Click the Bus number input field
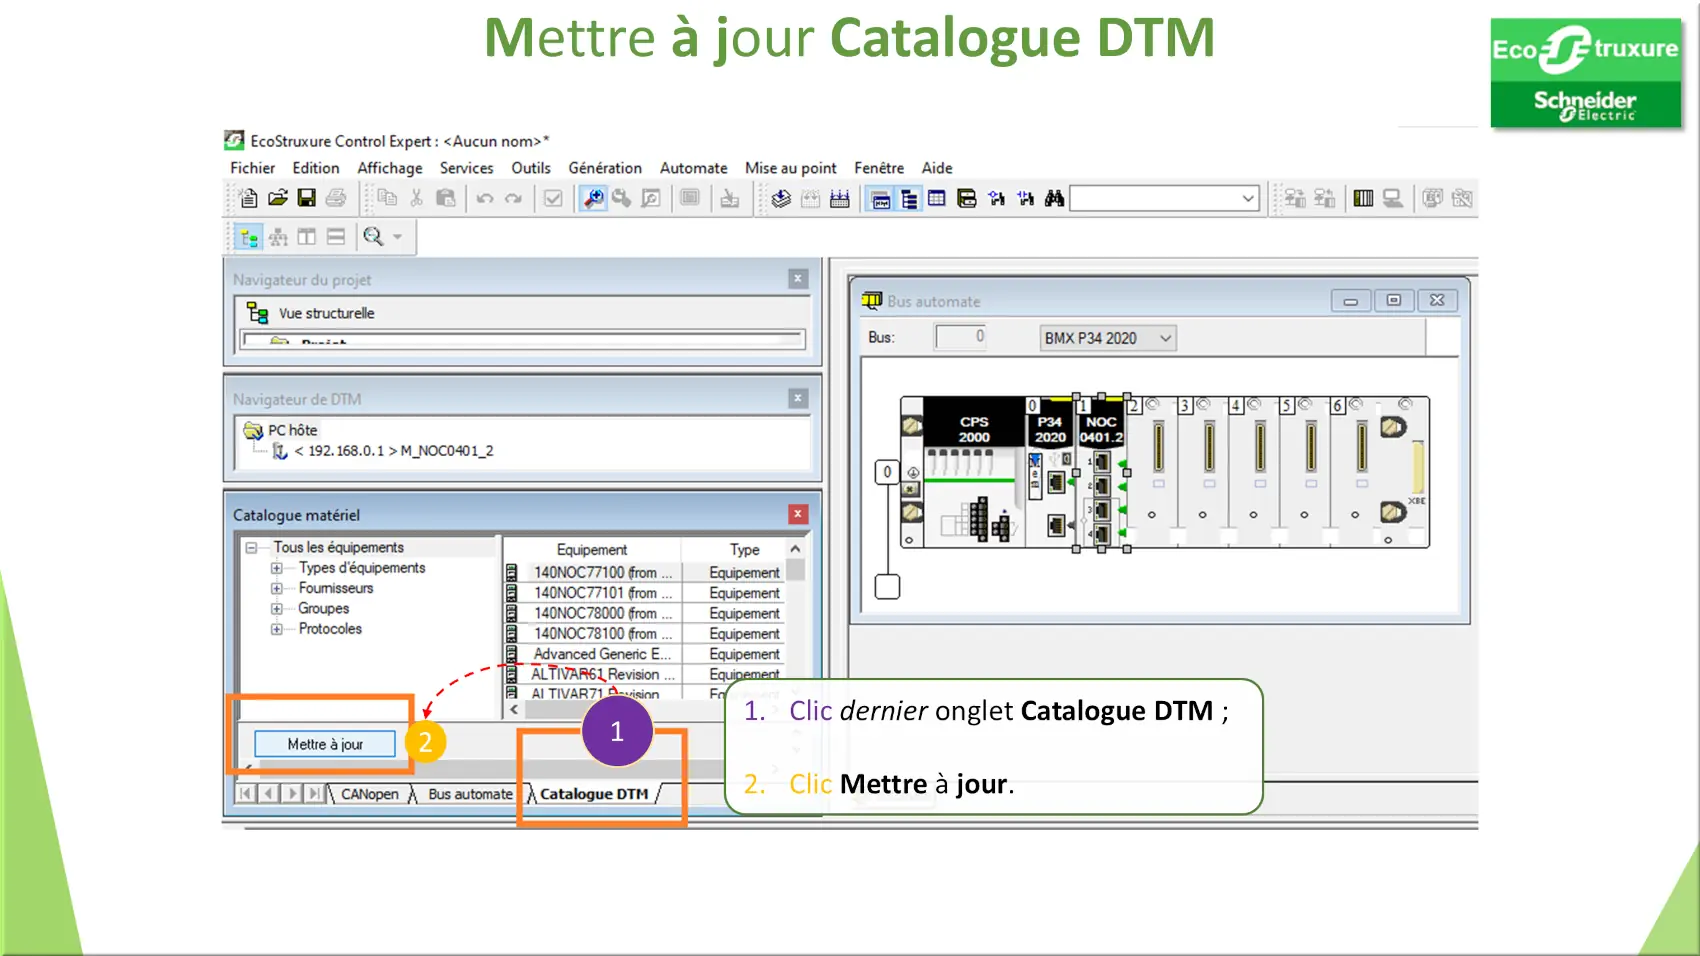This screenshot has height=956, width=1700. click(x=962, y=337)
